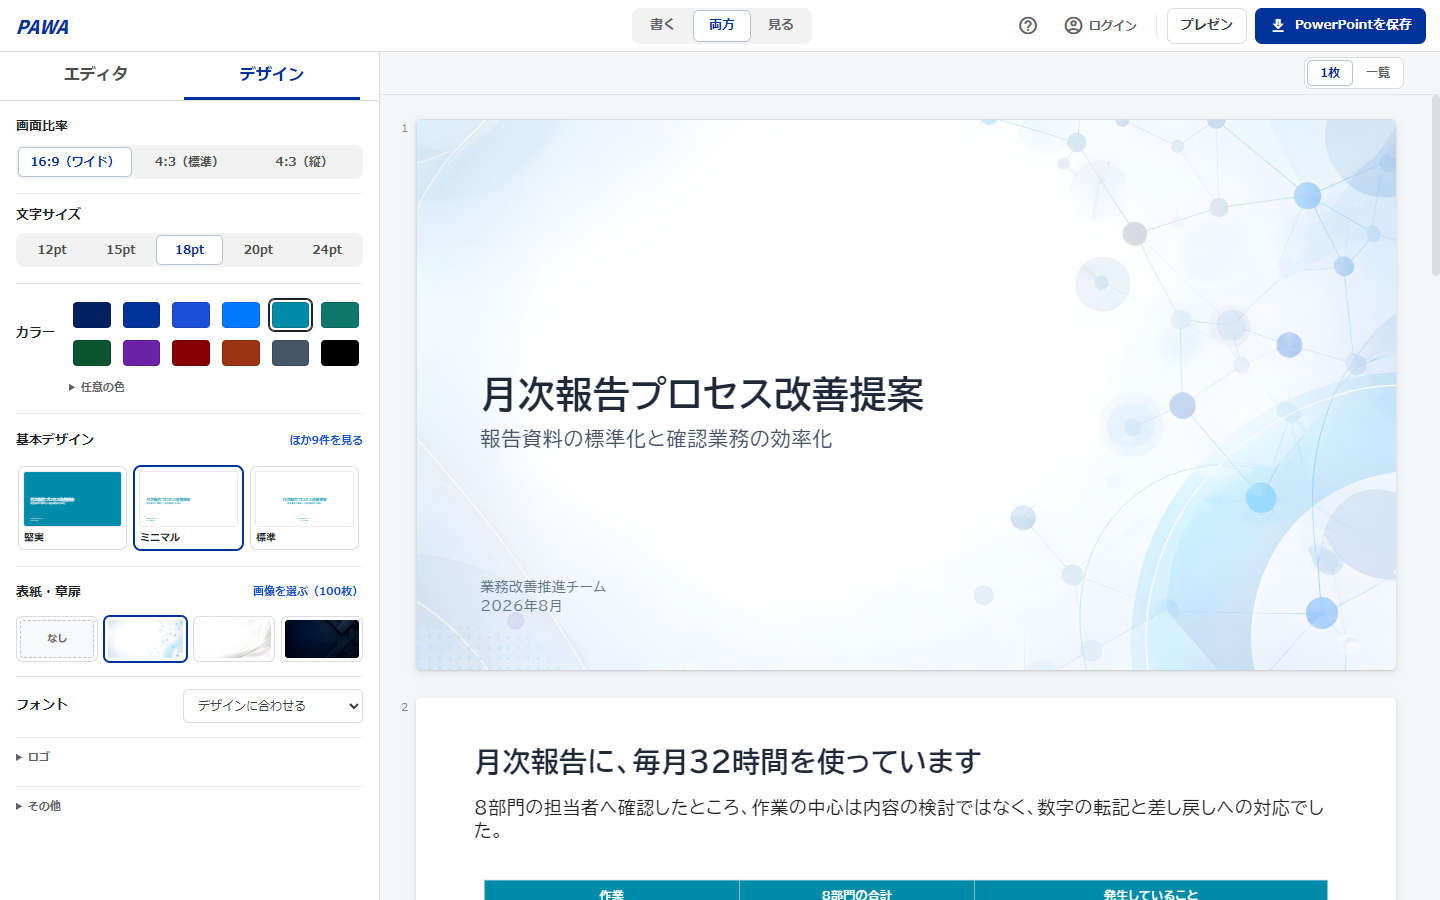Select なし cover image option
Screen dimensions: 1440x900
point(57,639)
